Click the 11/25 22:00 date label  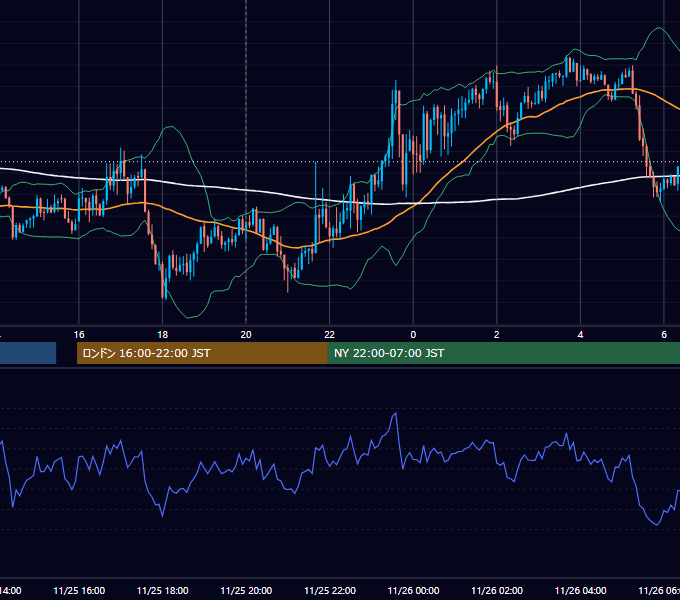330,590
